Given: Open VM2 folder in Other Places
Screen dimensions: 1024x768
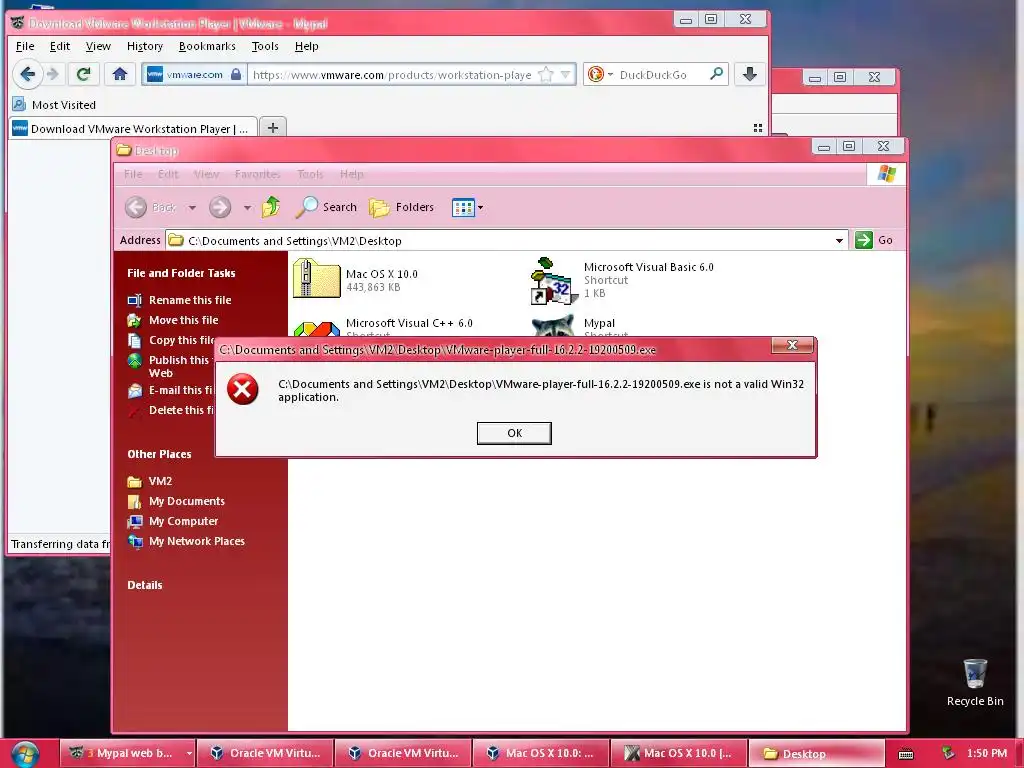Looking at the screenshot, I should tap(160, 481).
